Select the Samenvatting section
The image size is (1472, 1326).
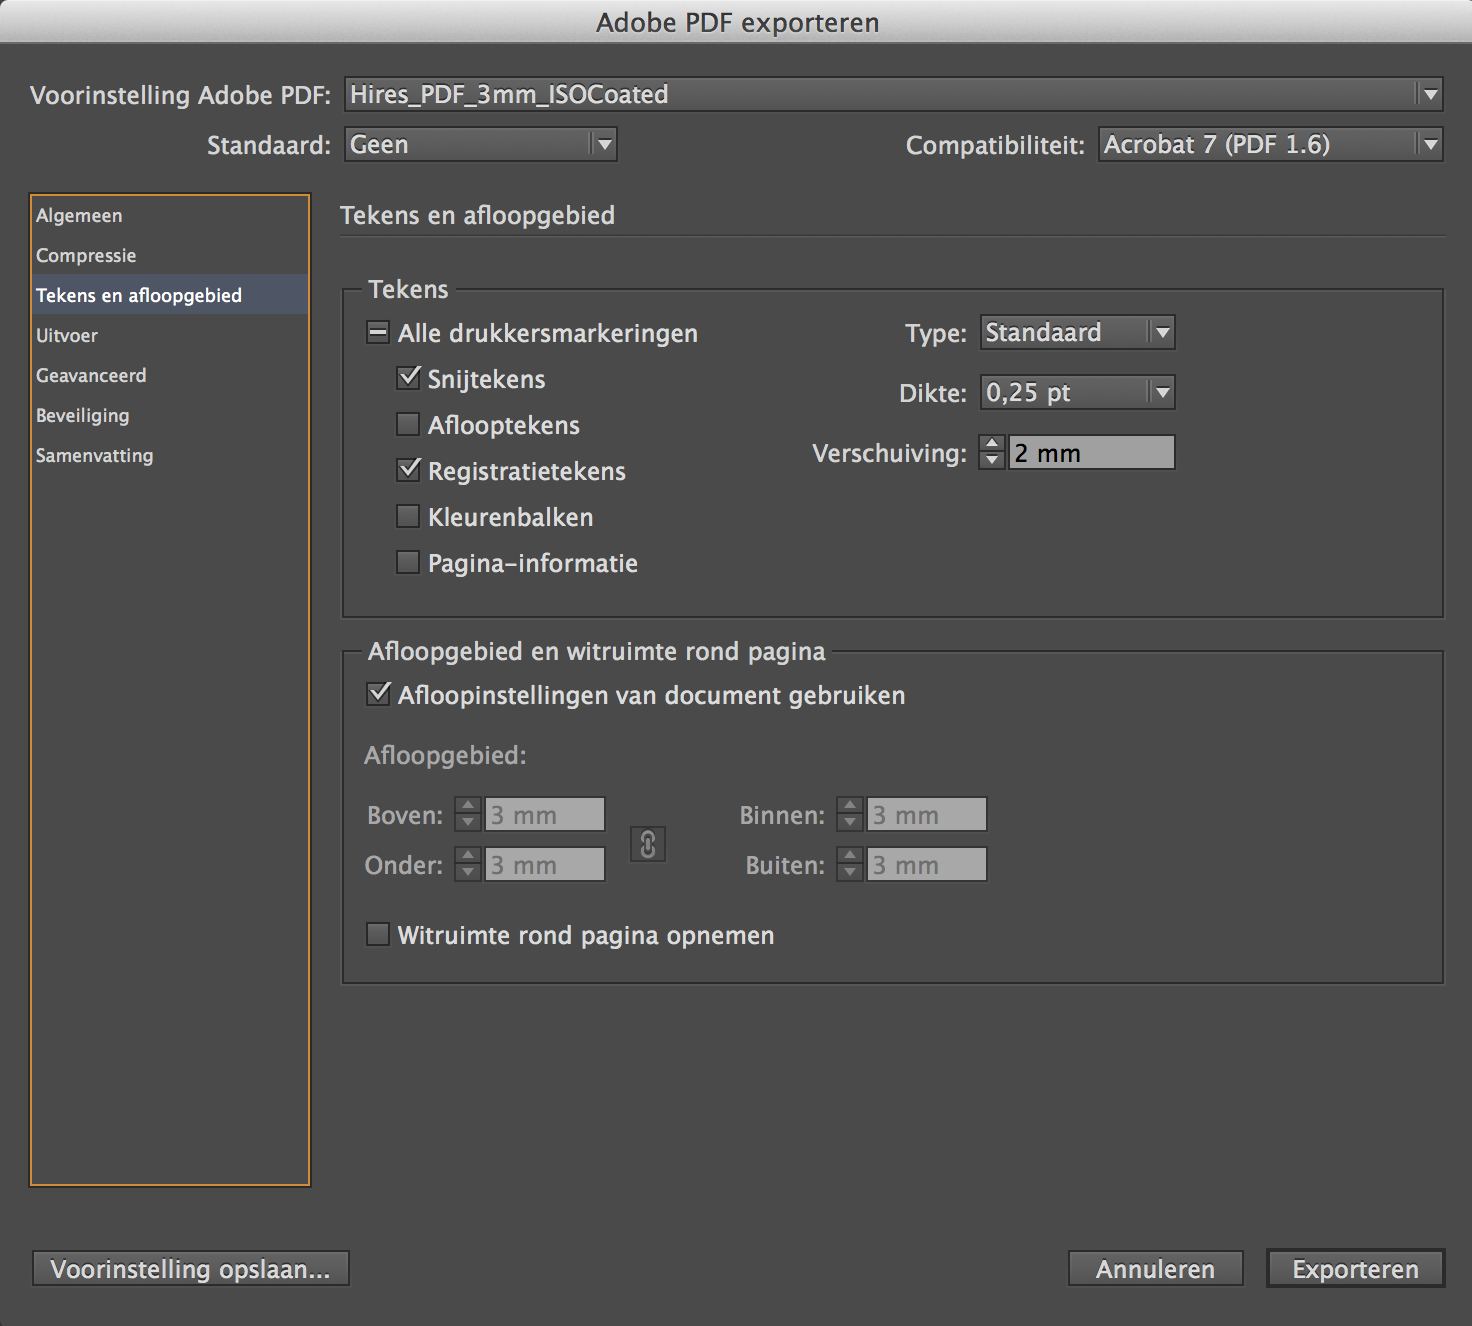170,455
